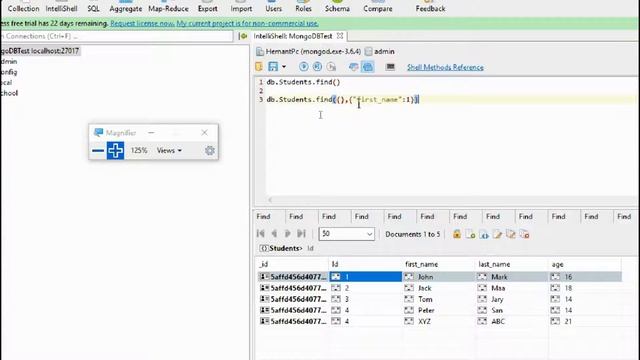Open the Roles manager
Image resolution: width=640 pixels, height=360 pixels.
click(x=303, y=8)
